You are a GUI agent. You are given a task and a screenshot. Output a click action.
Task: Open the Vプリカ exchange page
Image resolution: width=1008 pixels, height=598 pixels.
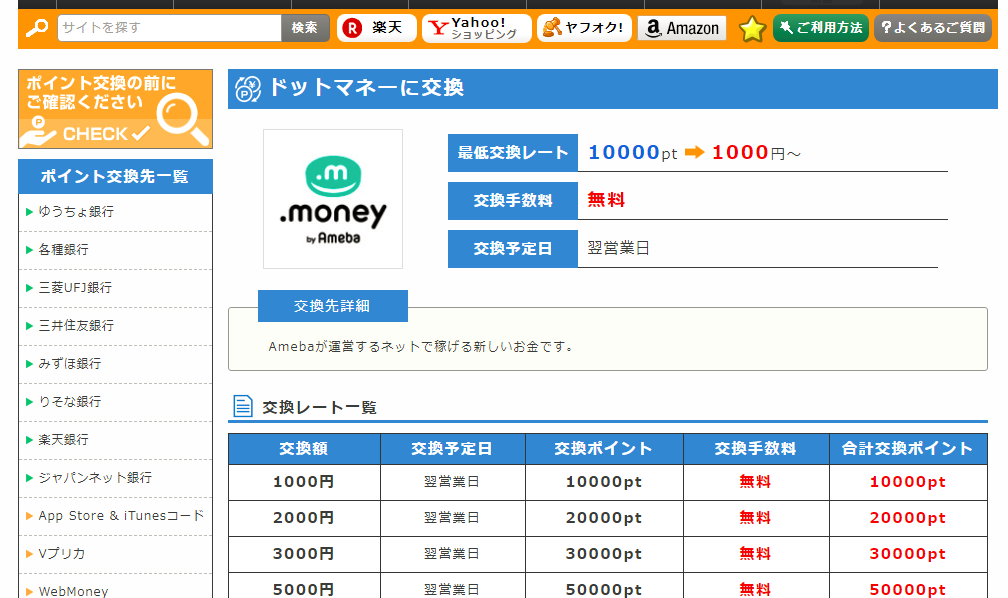tap(62, 554)
